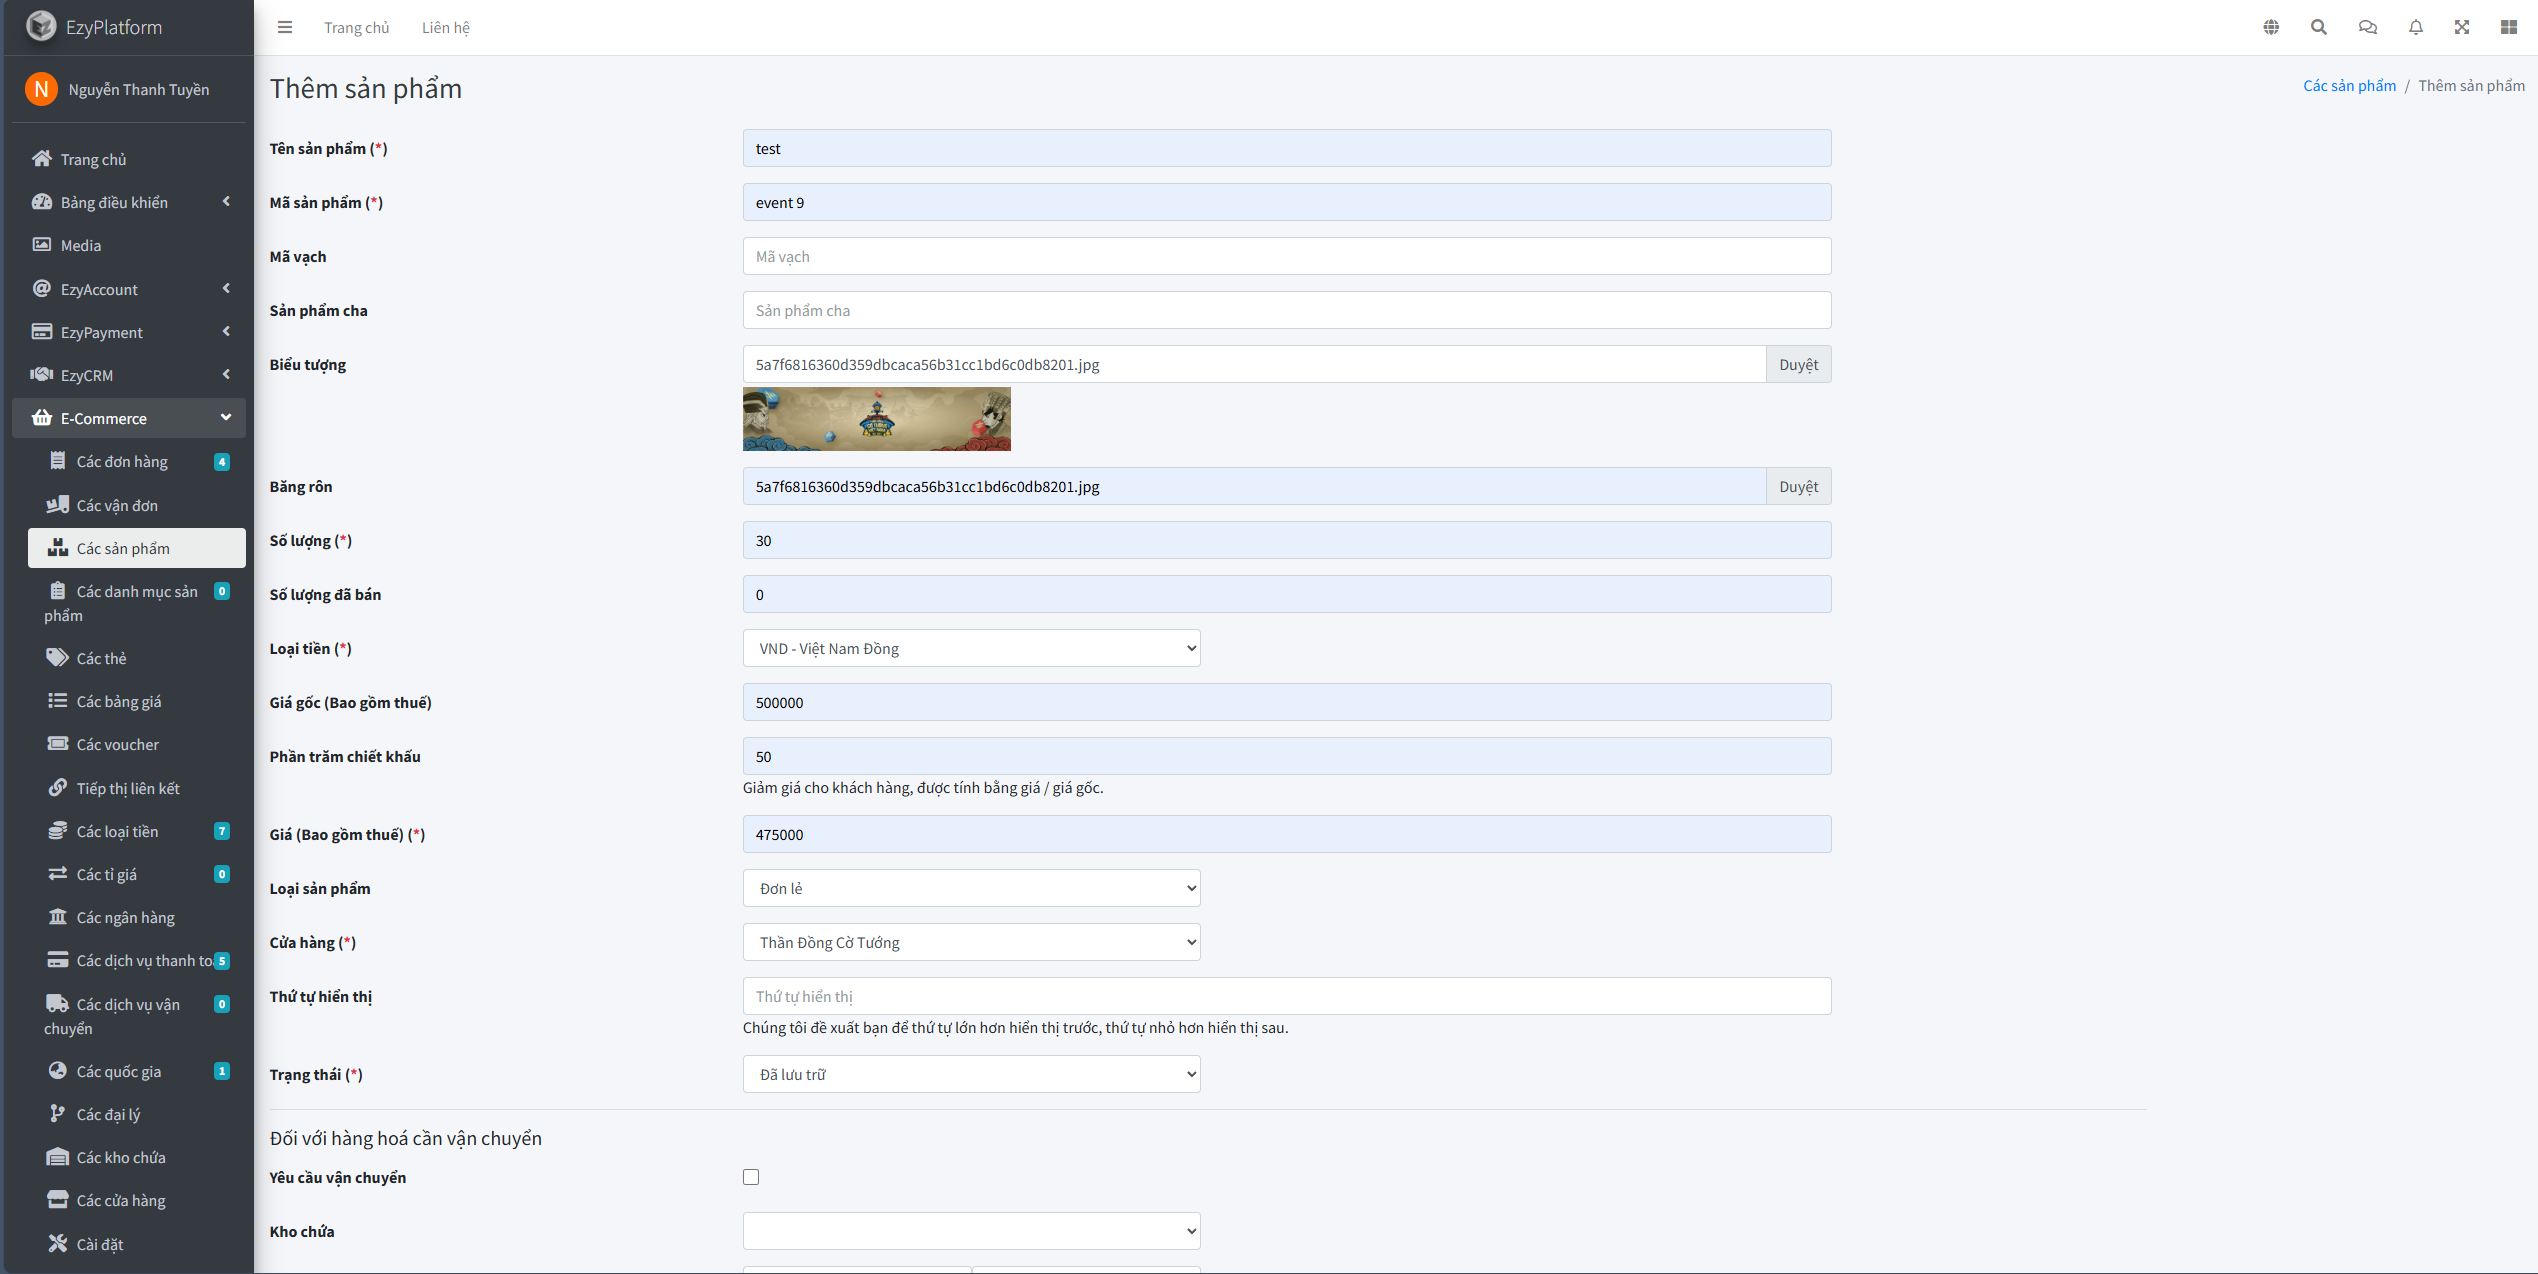Image resolution: width=2538 pixels, height=1274 pixels.
Task: Open the Trạng thái dropdown
Action: pyautogui.click(x=971, y=1074)
